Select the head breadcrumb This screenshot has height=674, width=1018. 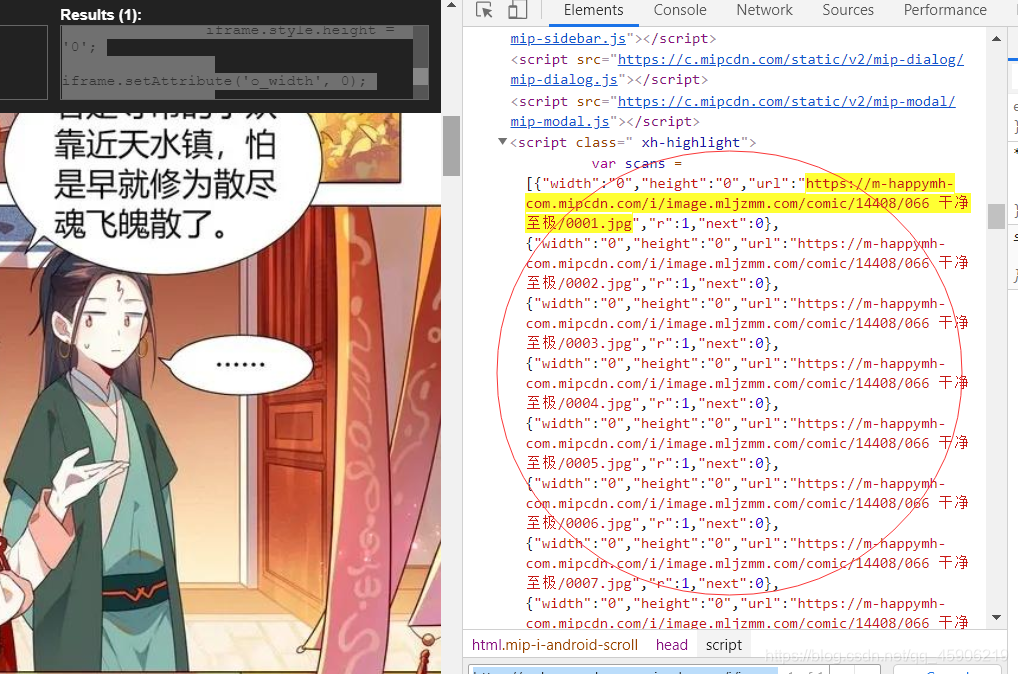[671, 645]
